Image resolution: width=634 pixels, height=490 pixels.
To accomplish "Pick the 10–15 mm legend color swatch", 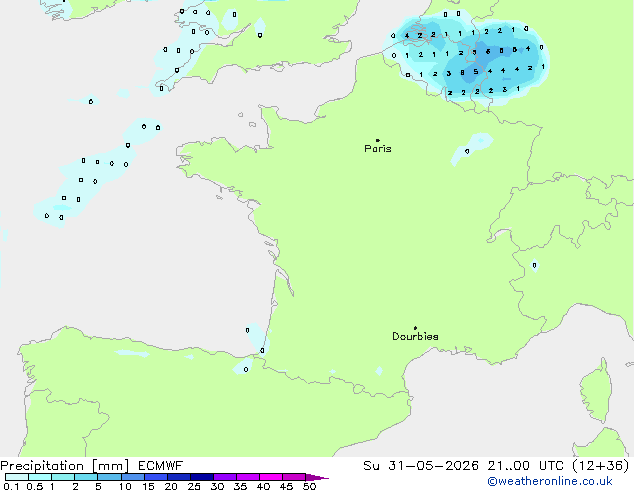I will 133,477.
